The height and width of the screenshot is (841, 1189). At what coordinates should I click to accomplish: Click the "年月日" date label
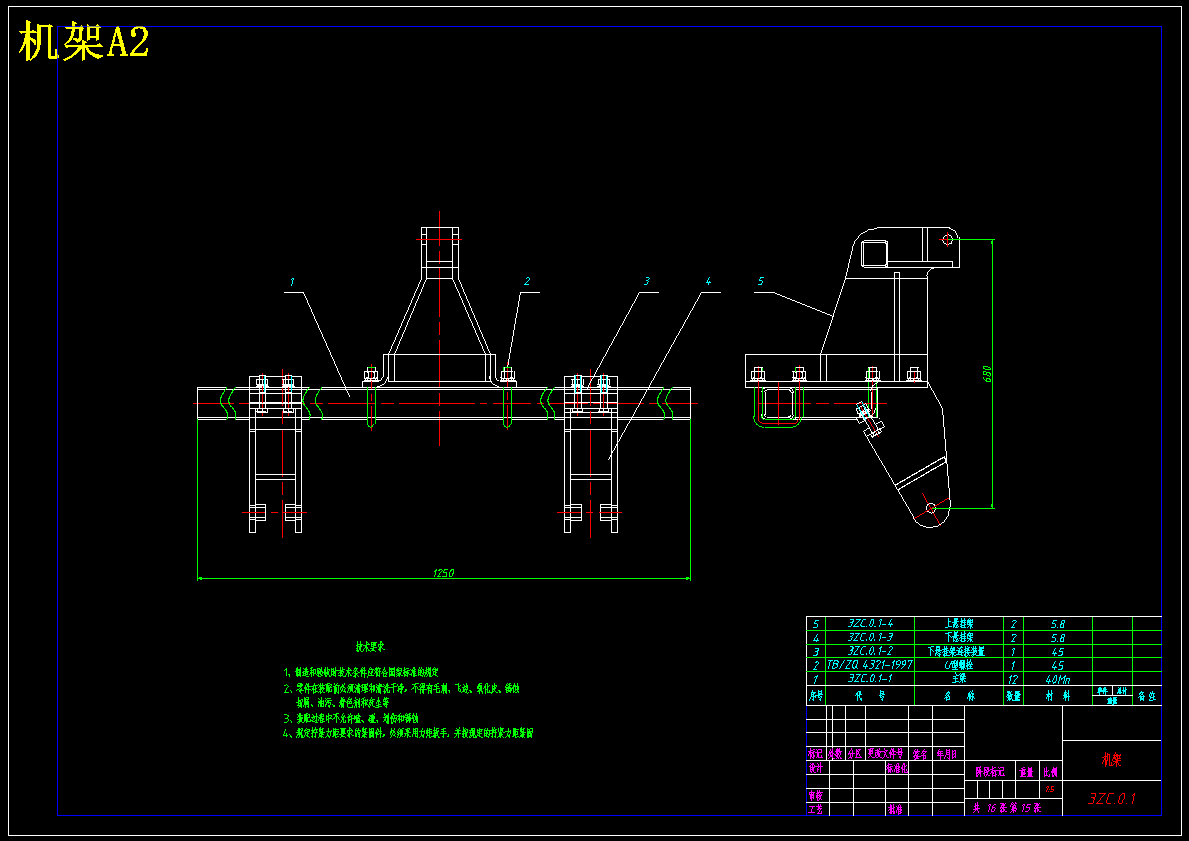[x=947, y=755]
